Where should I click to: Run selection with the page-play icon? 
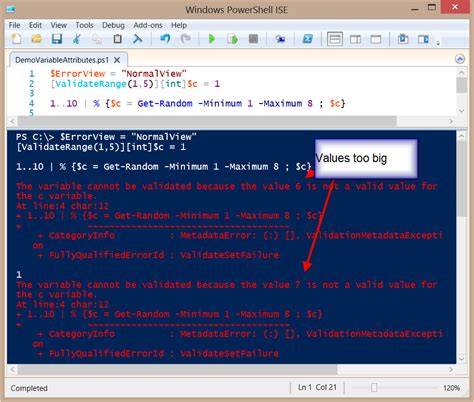pos(232,39)
